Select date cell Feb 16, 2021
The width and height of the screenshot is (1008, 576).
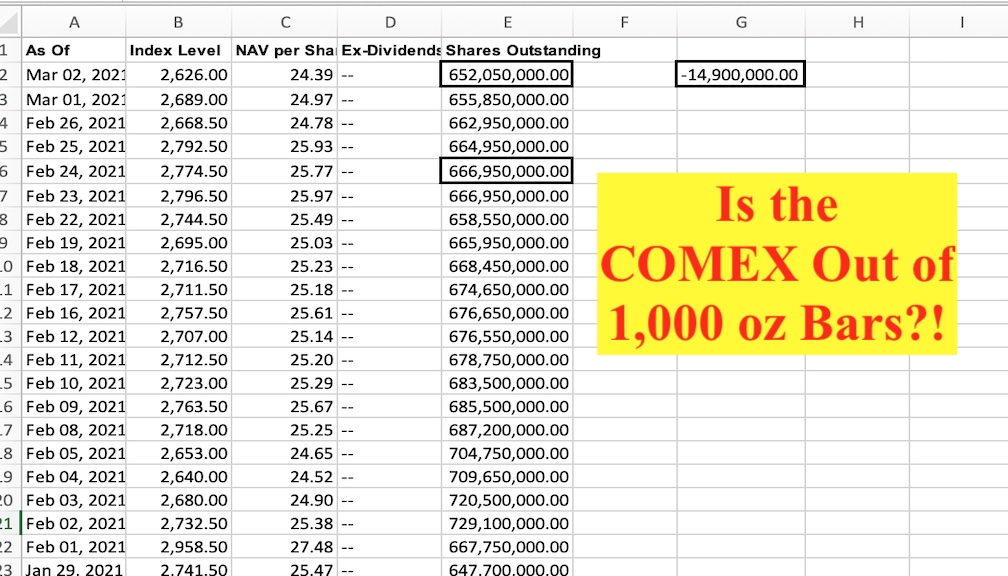[74, 313]
